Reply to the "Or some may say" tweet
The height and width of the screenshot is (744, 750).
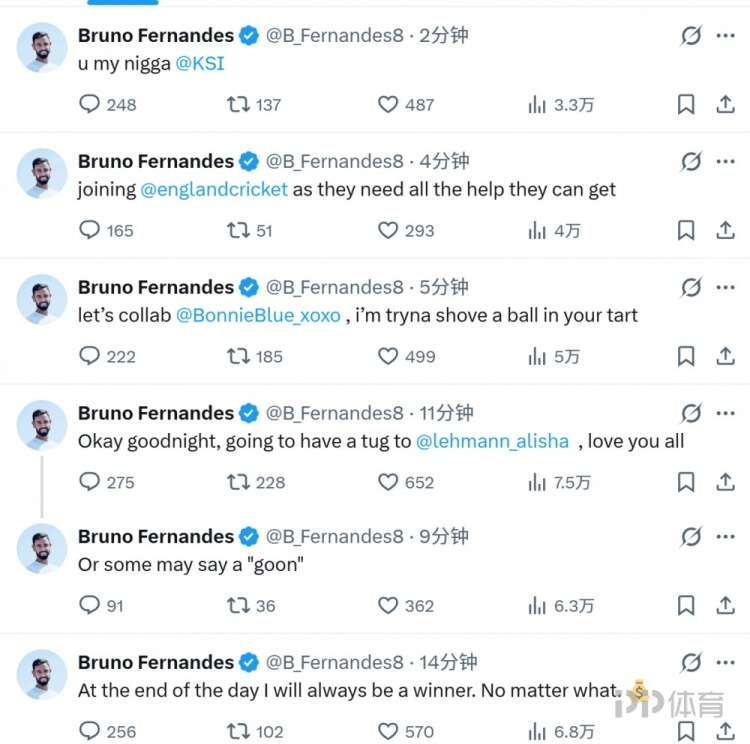(90, 605)
